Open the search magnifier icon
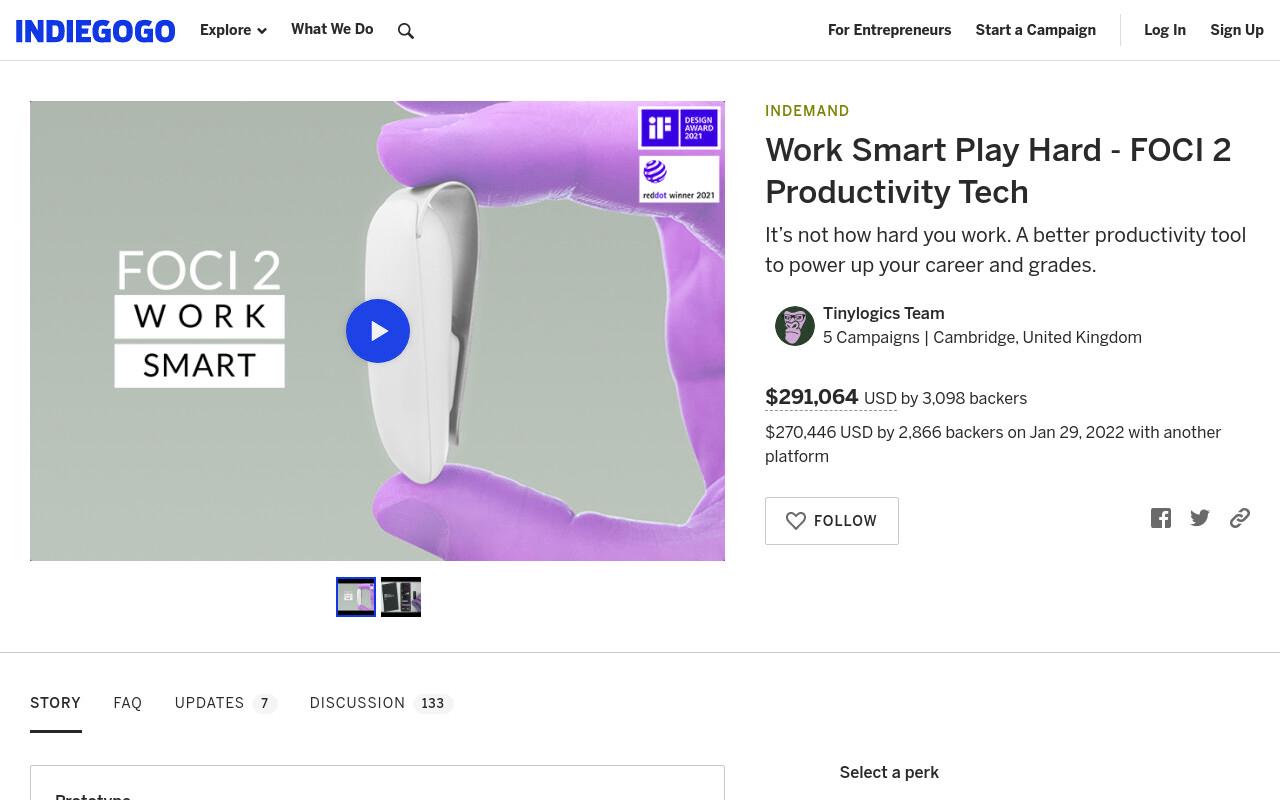 pyautogui.click(x=406, y=31)
